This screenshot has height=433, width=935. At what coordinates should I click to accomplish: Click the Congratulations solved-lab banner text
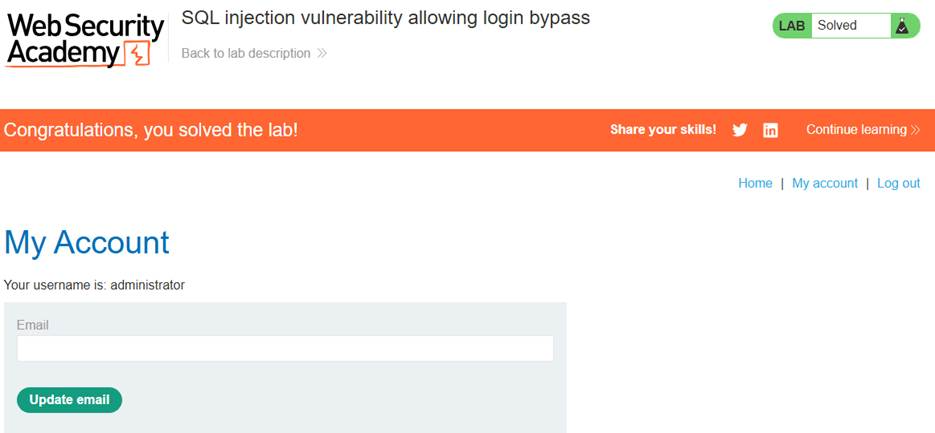click(151, 130)
